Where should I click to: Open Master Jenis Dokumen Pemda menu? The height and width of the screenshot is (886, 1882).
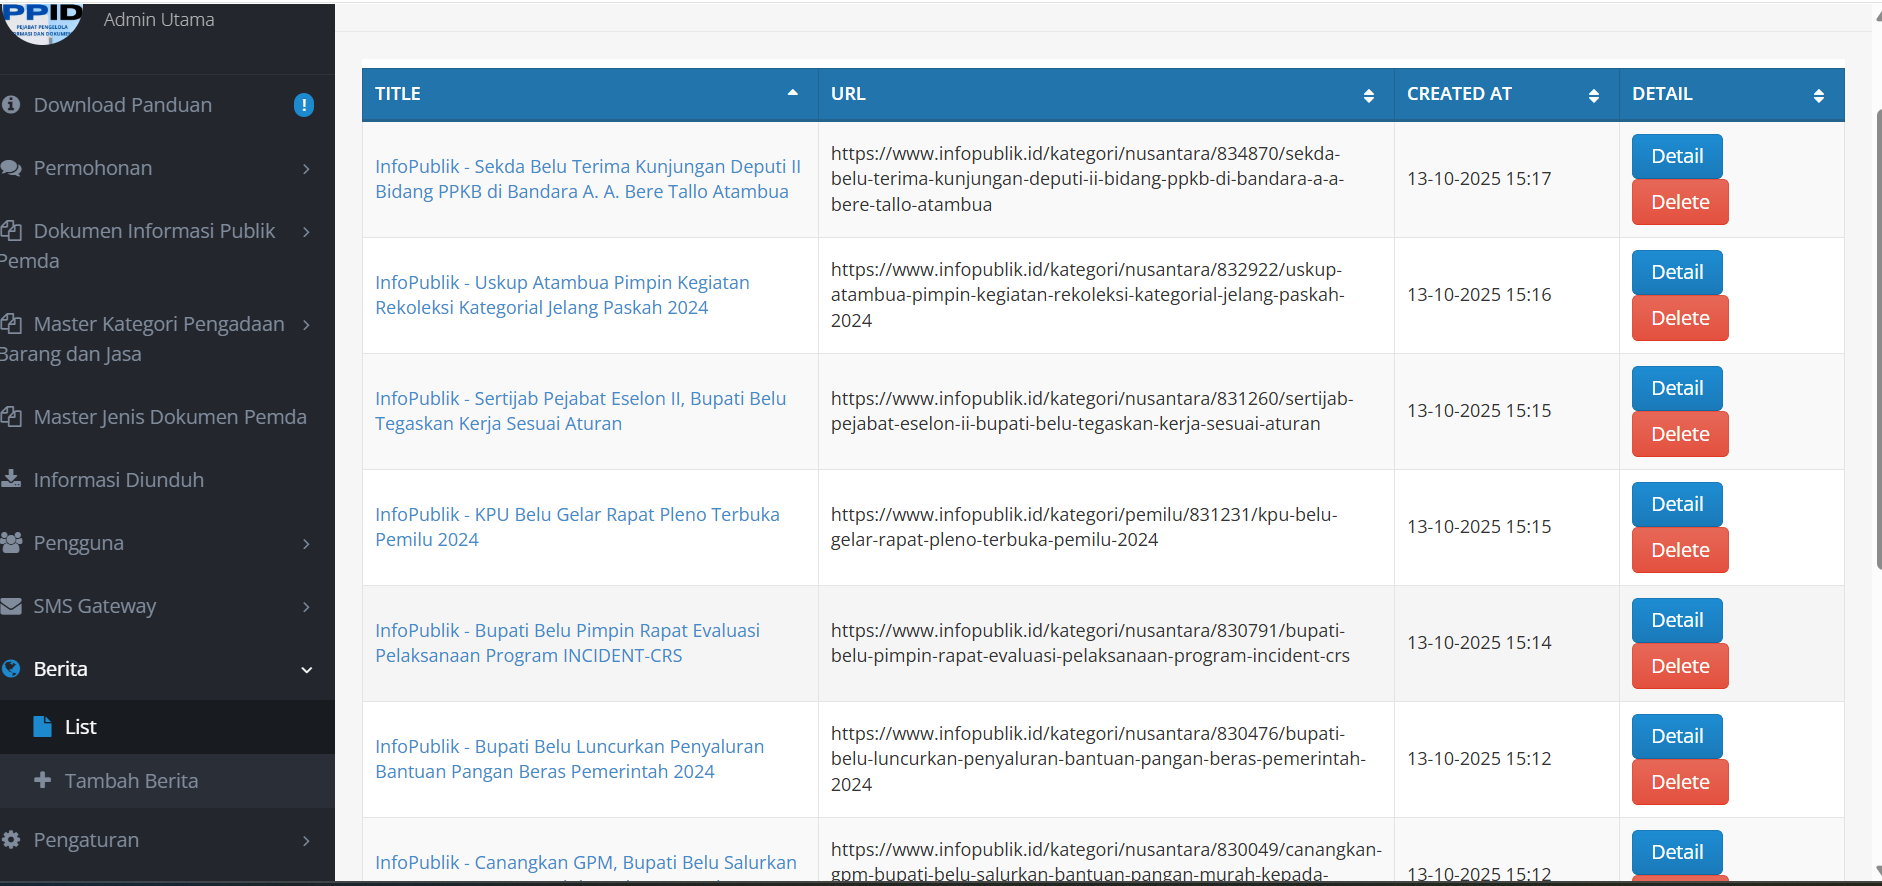(x=169, y=417)
